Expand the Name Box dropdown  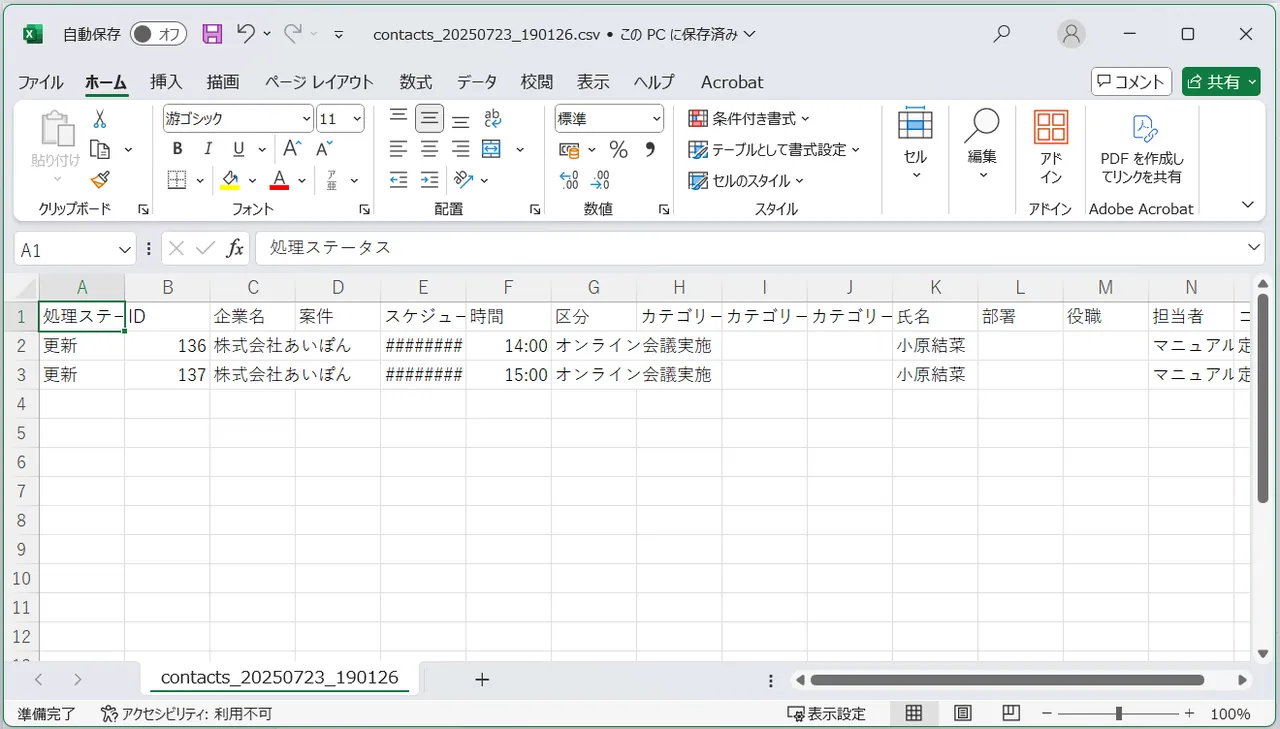click(x=125, y=249)
